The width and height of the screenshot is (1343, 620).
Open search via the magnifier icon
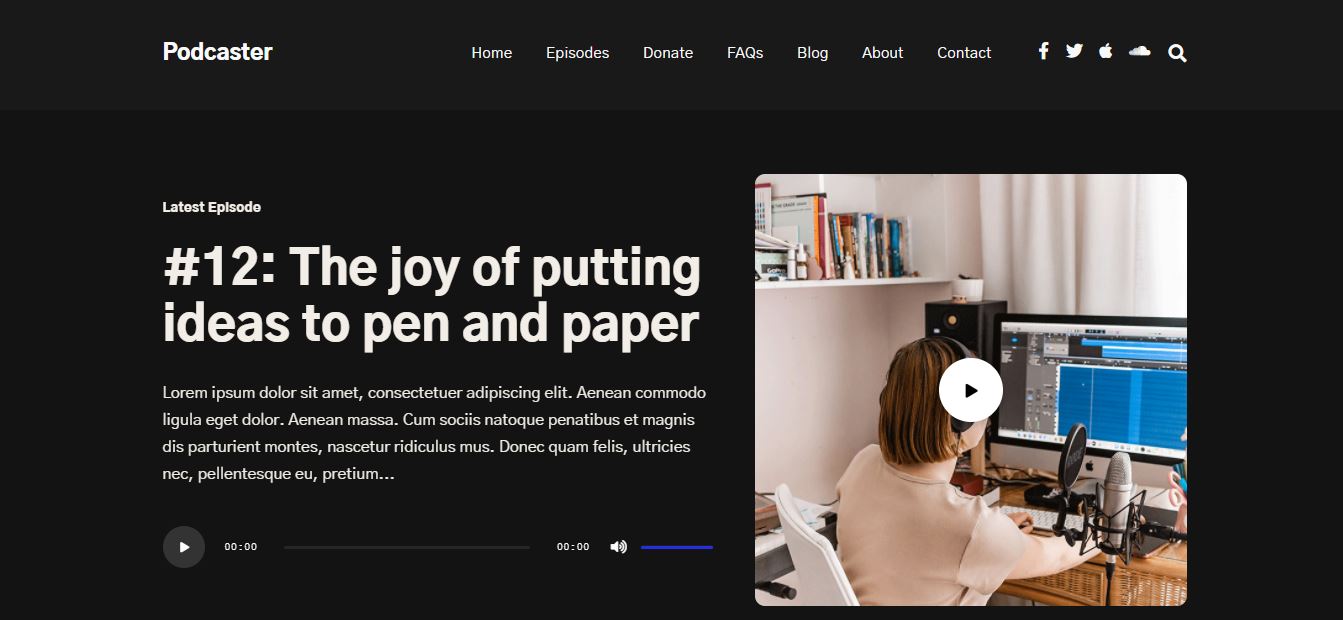pos(1177,52)
